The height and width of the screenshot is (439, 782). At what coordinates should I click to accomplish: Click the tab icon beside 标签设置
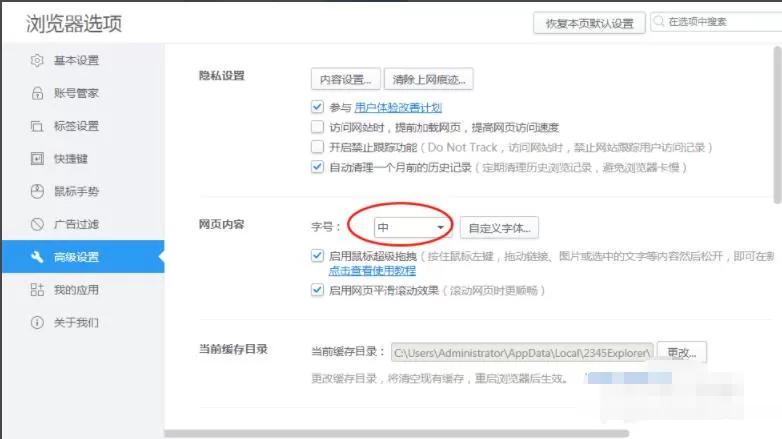pos(37,126)
